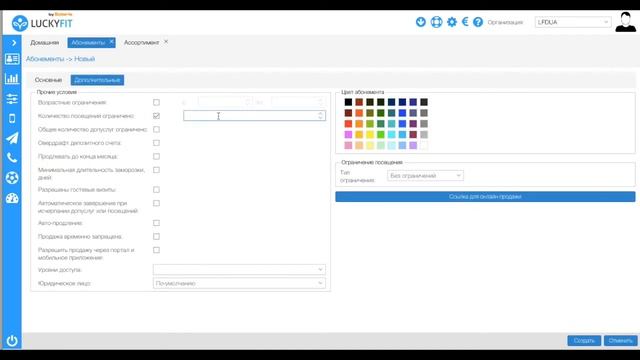Close the Ассортимент tab with its X
Viewport: 640px width, 360px height.
(166, 42)
